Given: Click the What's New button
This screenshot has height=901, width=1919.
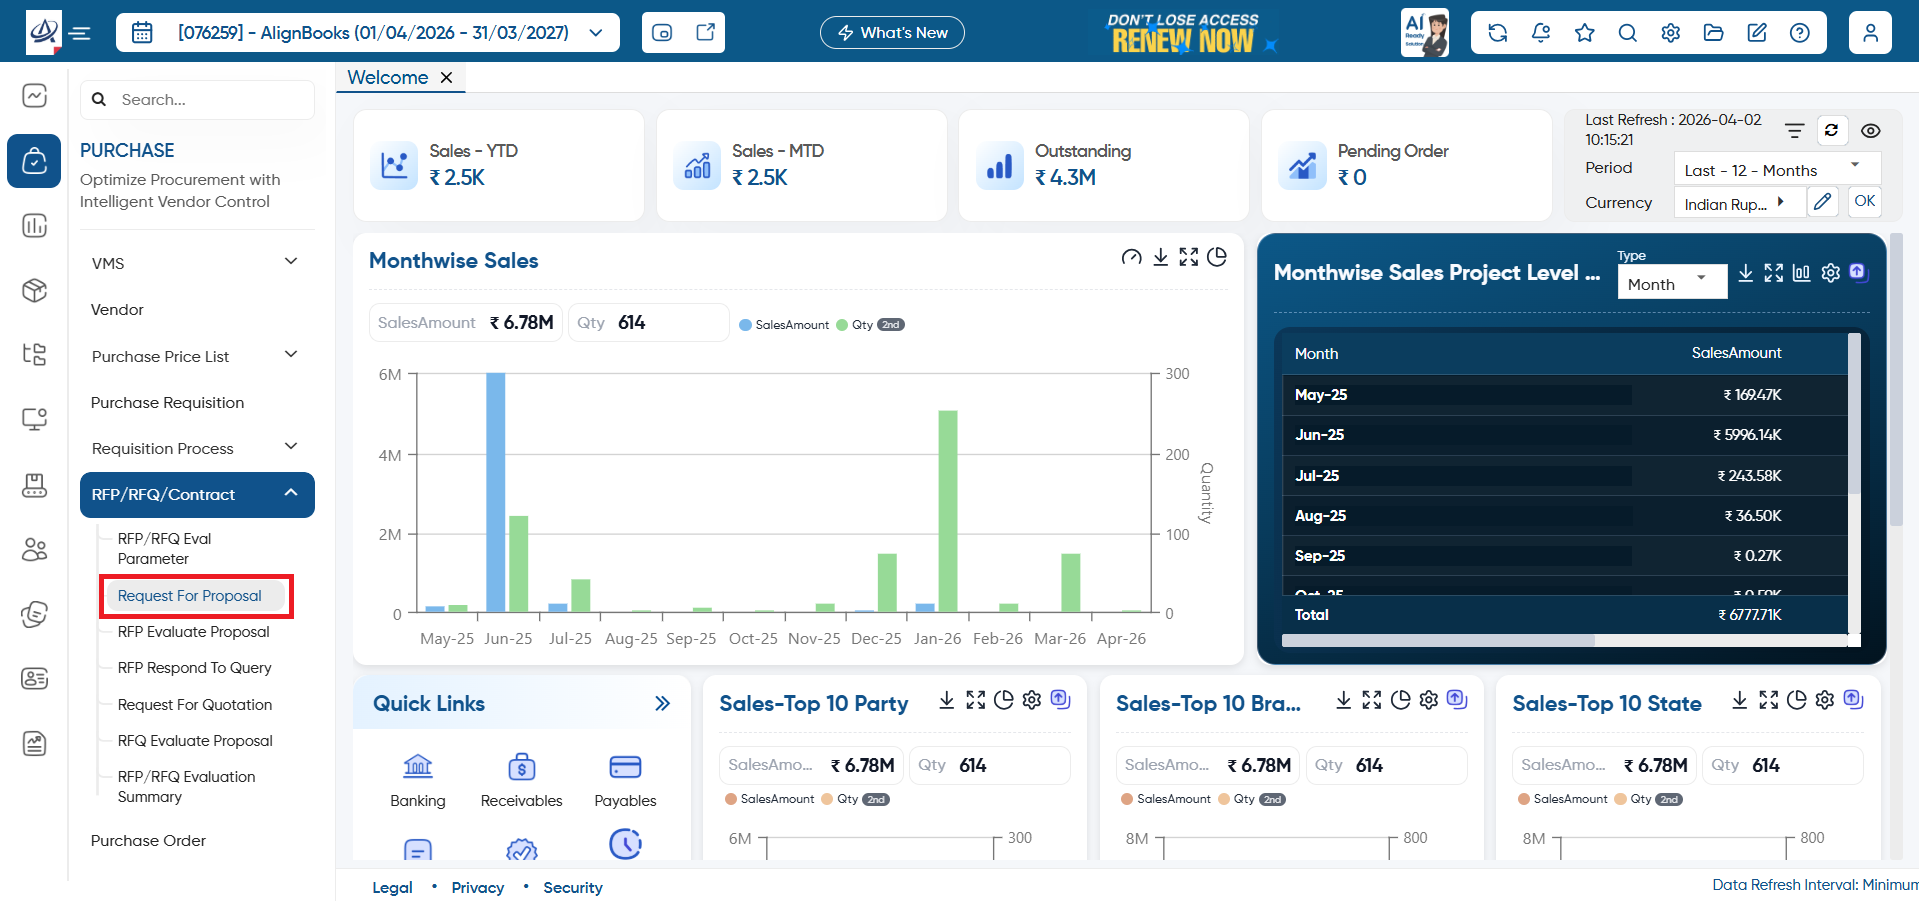Looking at the screenshot, I should [x=892, y=33].
